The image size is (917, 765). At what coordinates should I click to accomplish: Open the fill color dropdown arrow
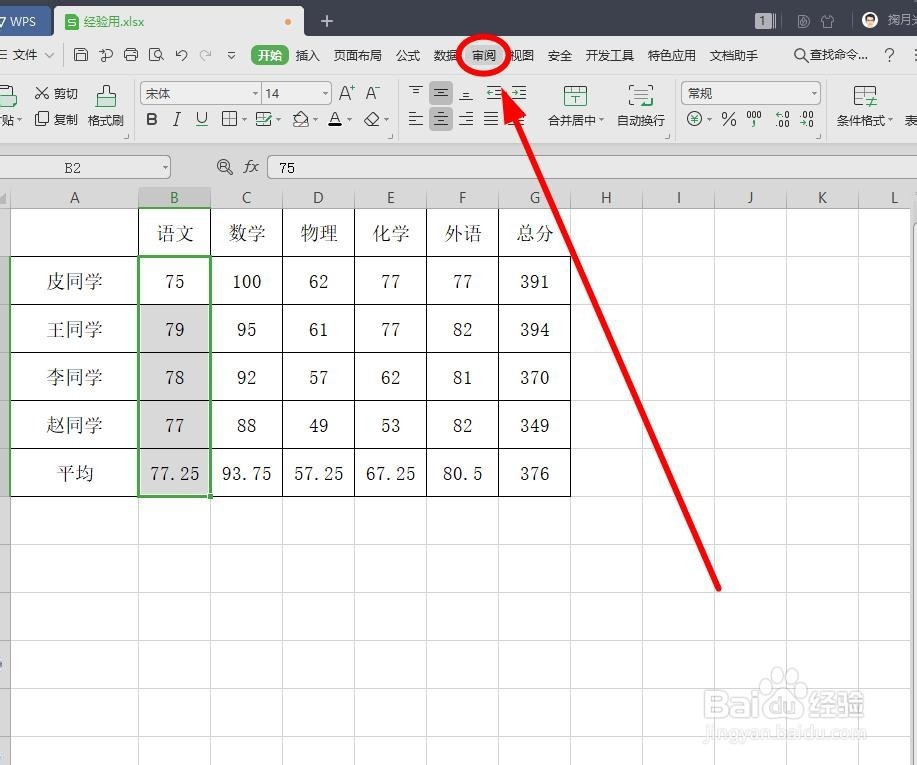tap(315, 120)
